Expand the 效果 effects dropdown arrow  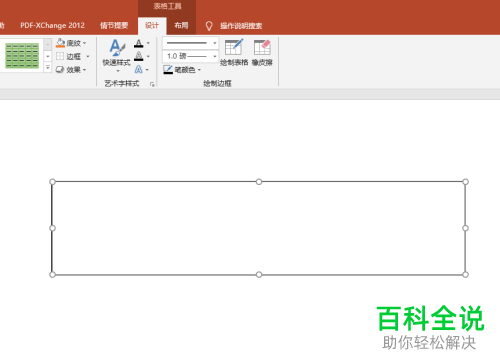tap(85, 70)
